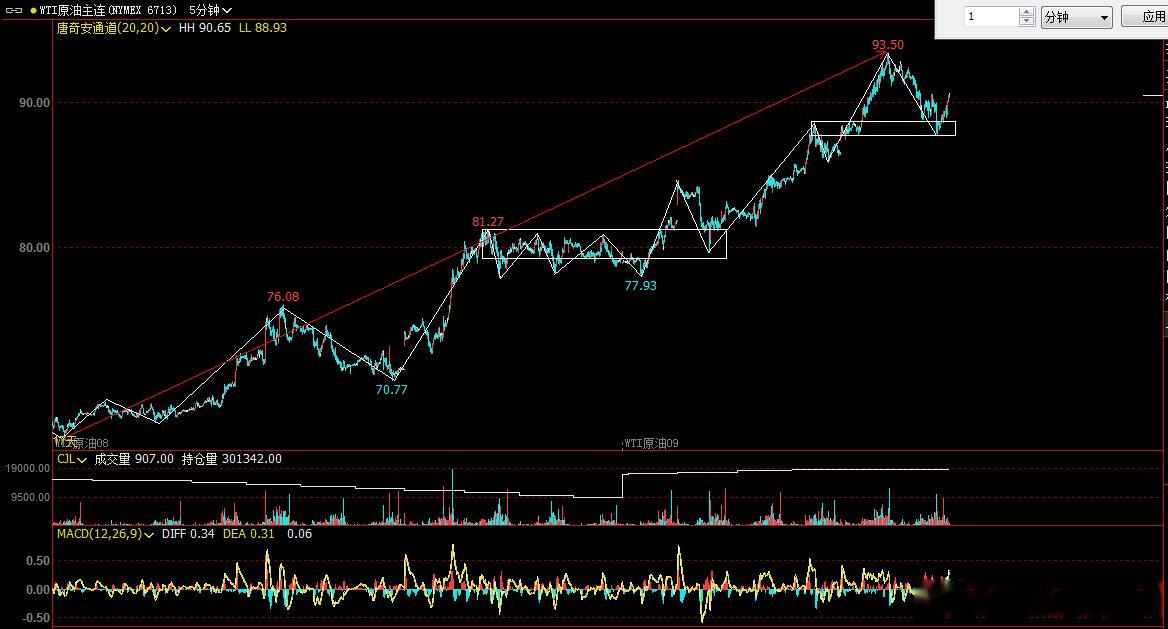Decrease the period value with the down arrow
1168x629 pixels.
1026,22
